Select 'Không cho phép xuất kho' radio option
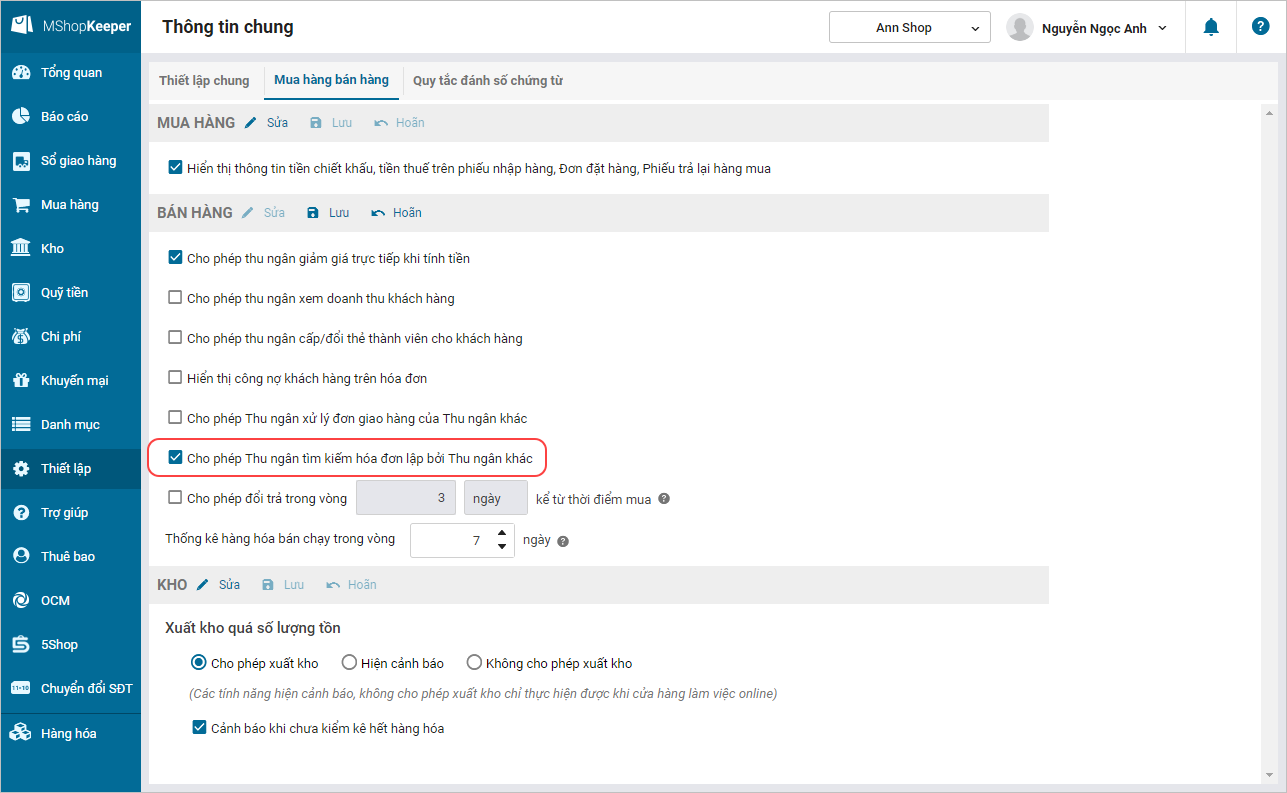 click(474, 663)
